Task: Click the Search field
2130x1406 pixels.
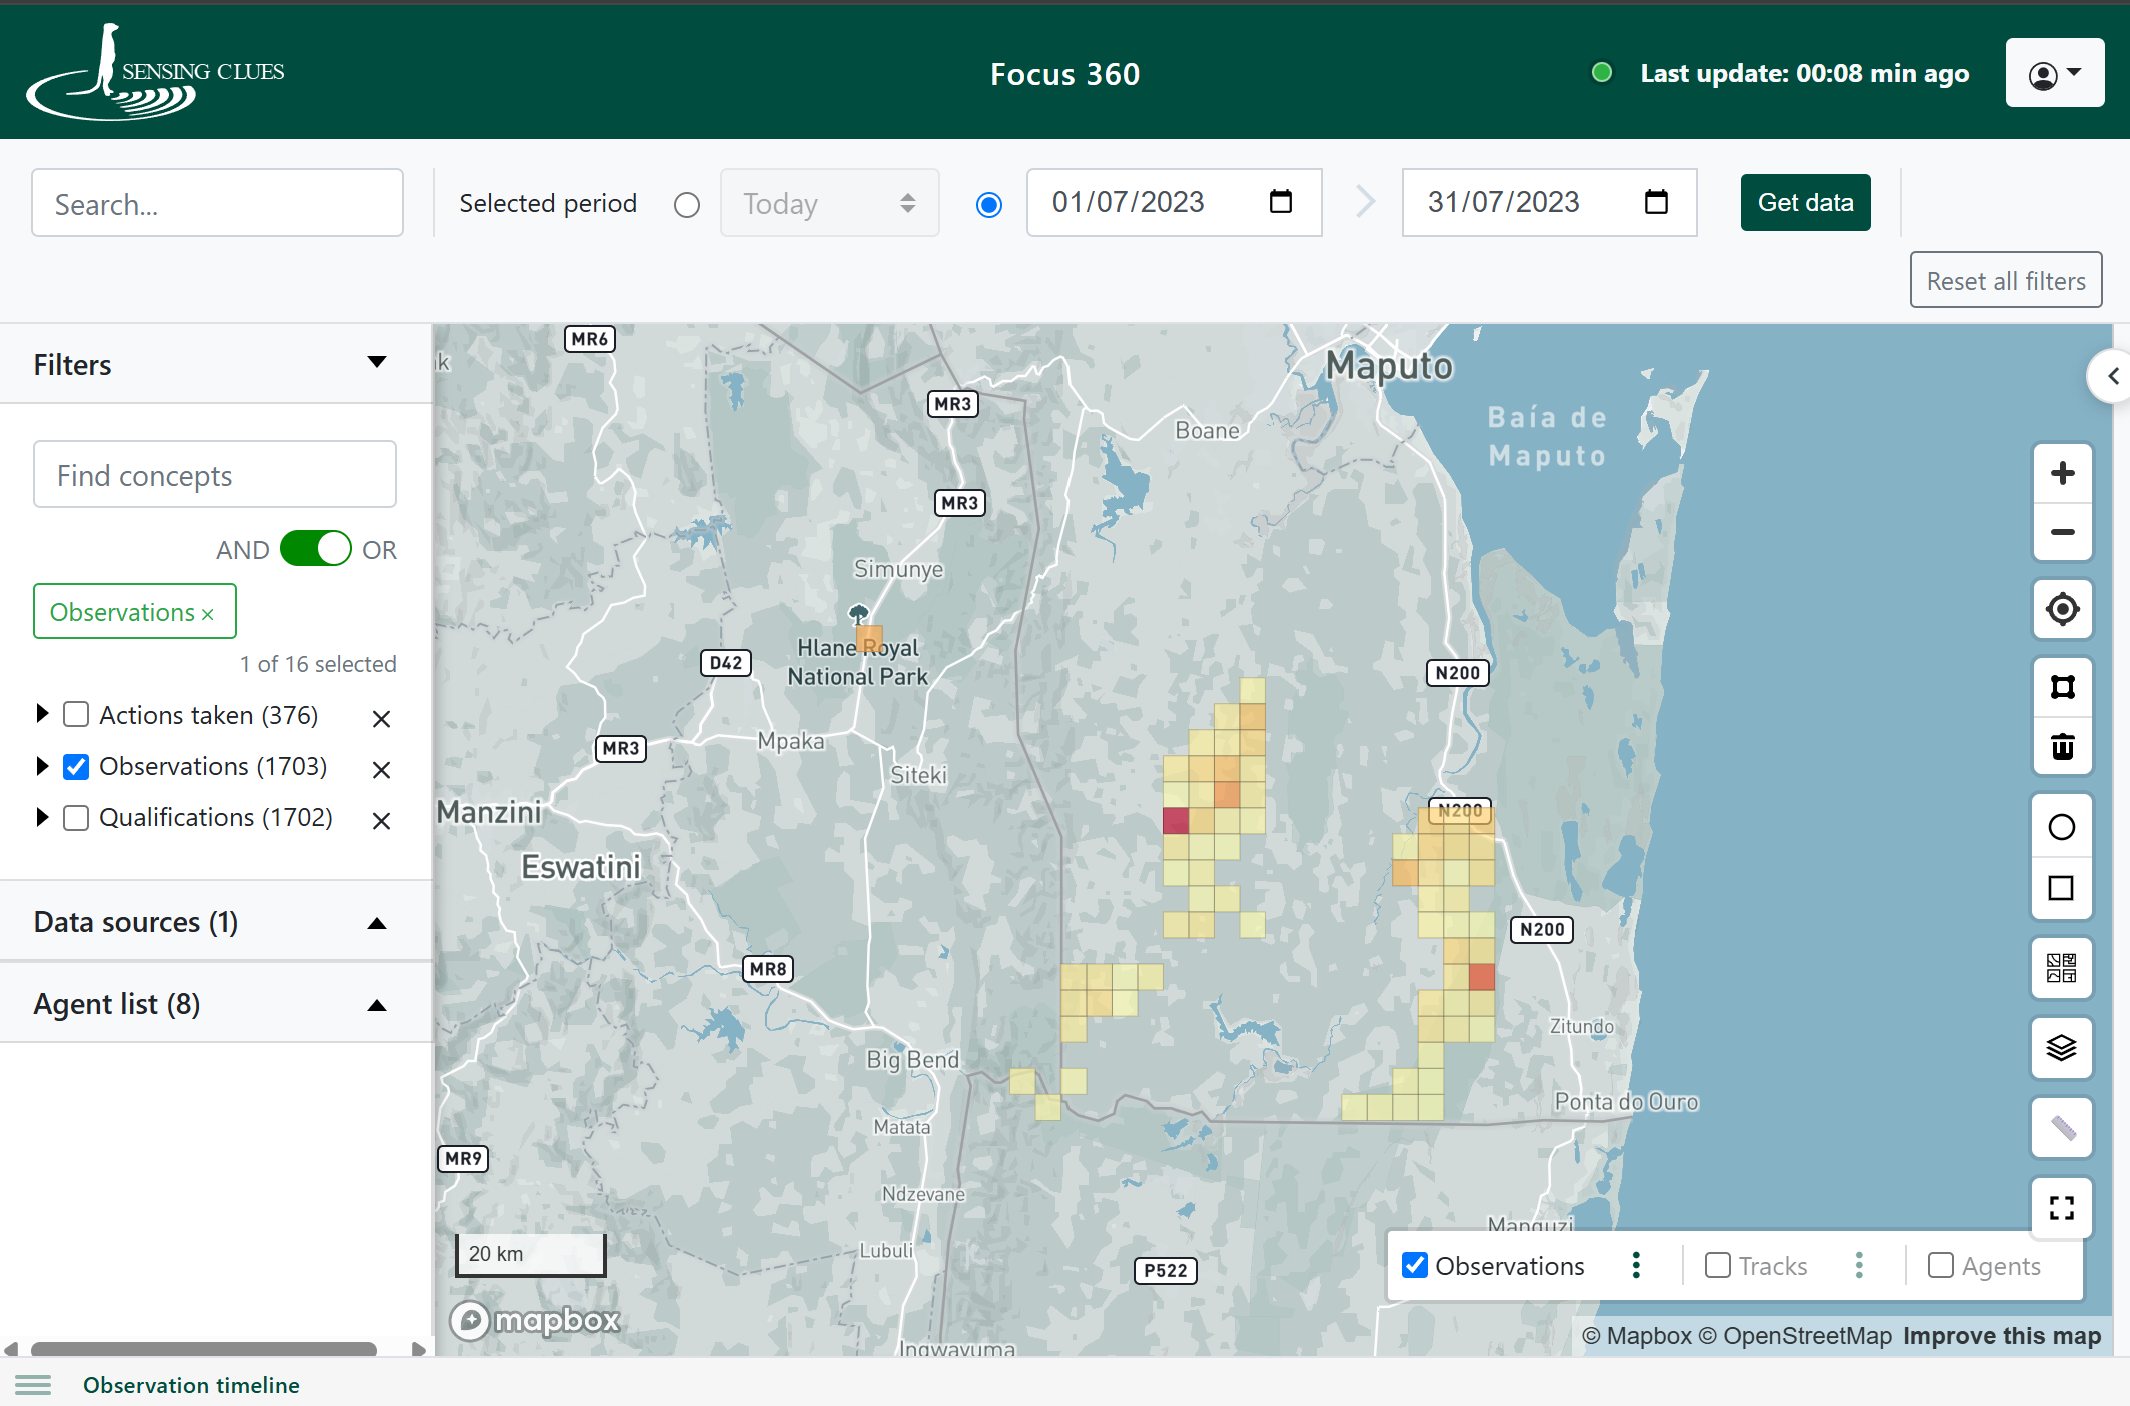Action: coord(217,203)
